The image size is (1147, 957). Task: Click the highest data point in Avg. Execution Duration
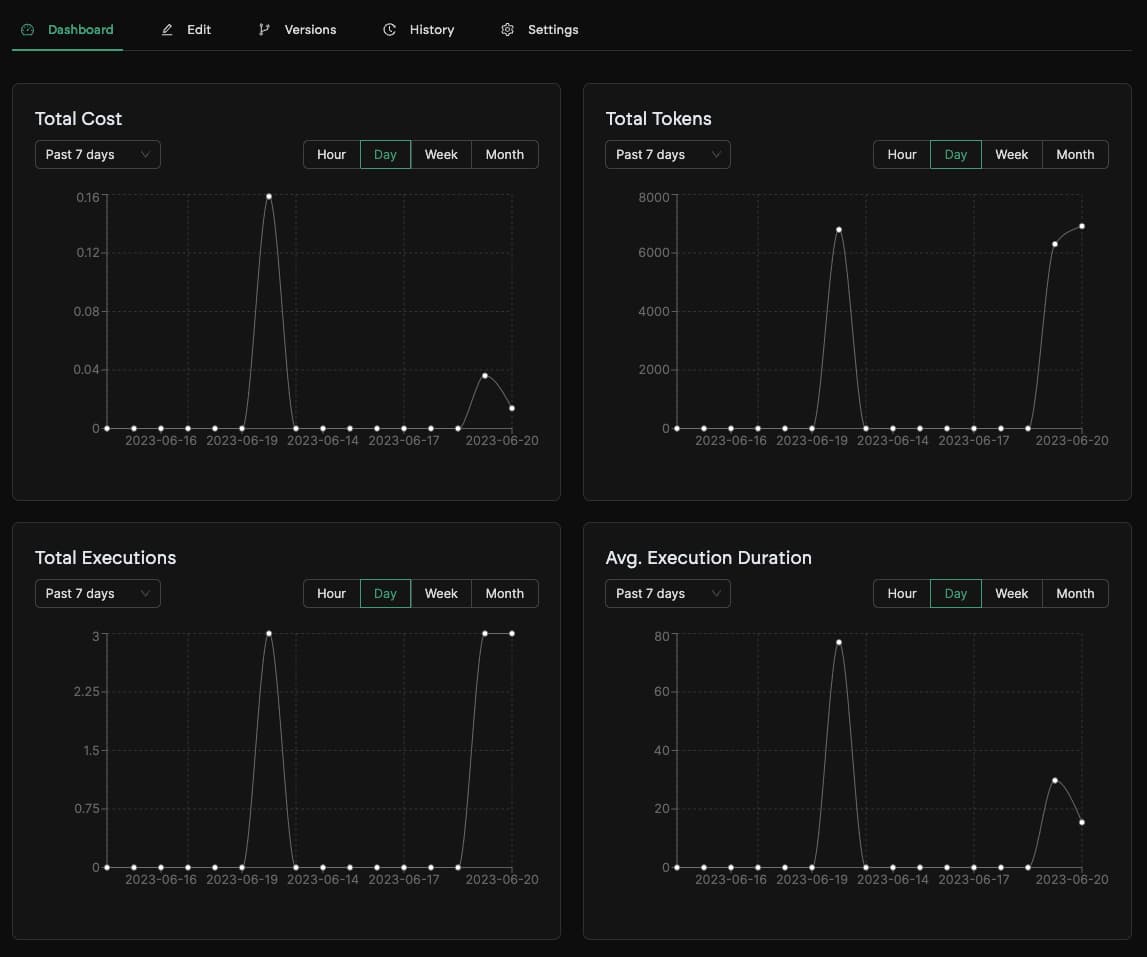(x=839, y=642)
